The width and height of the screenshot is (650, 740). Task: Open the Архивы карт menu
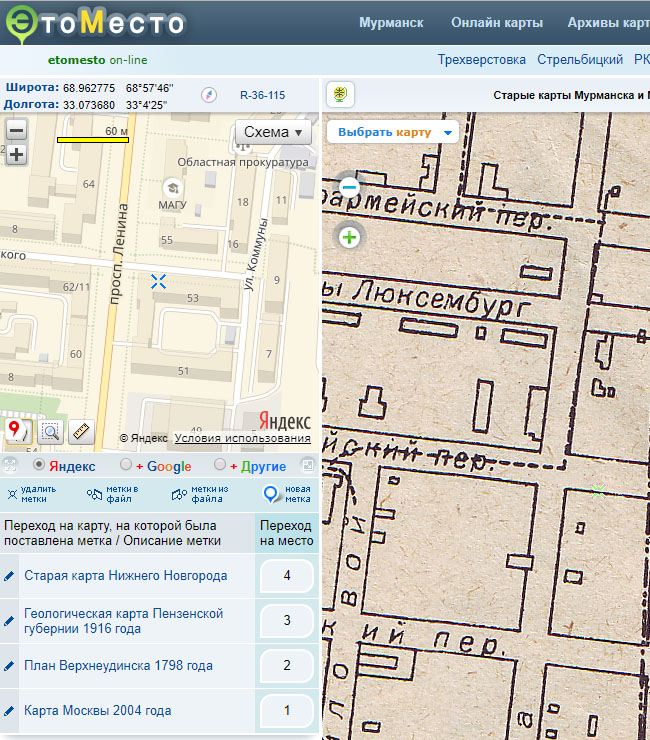tap(608, 23)
